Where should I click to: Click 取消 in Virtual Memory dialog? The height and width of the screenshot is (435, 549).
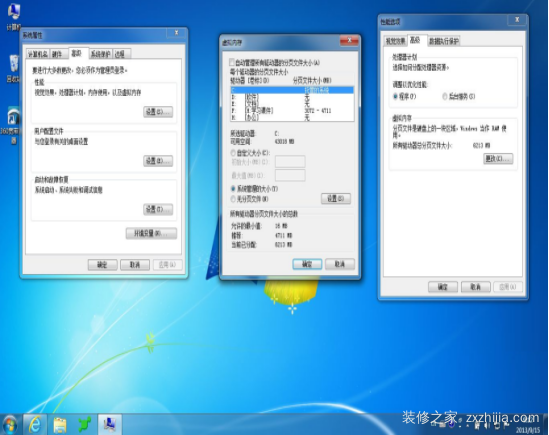click(340, 264)
